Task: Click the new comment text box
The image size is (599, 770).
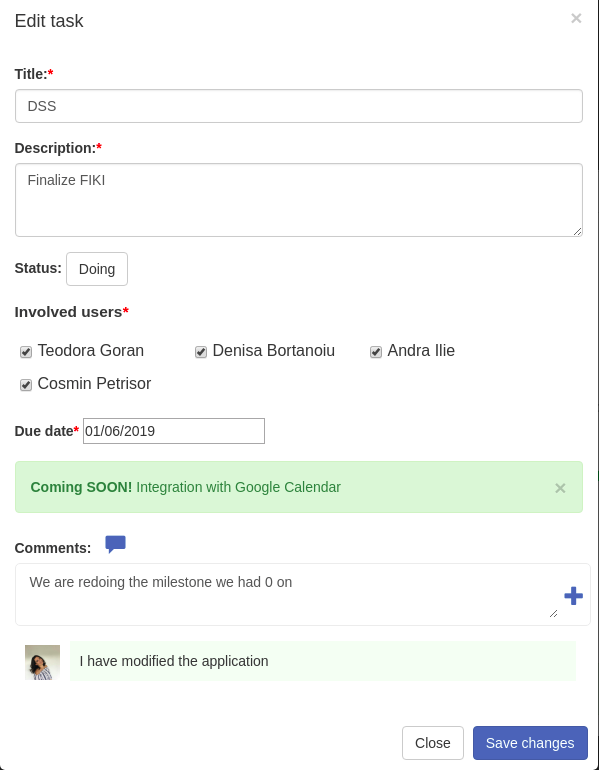Action: click(287, 594)
